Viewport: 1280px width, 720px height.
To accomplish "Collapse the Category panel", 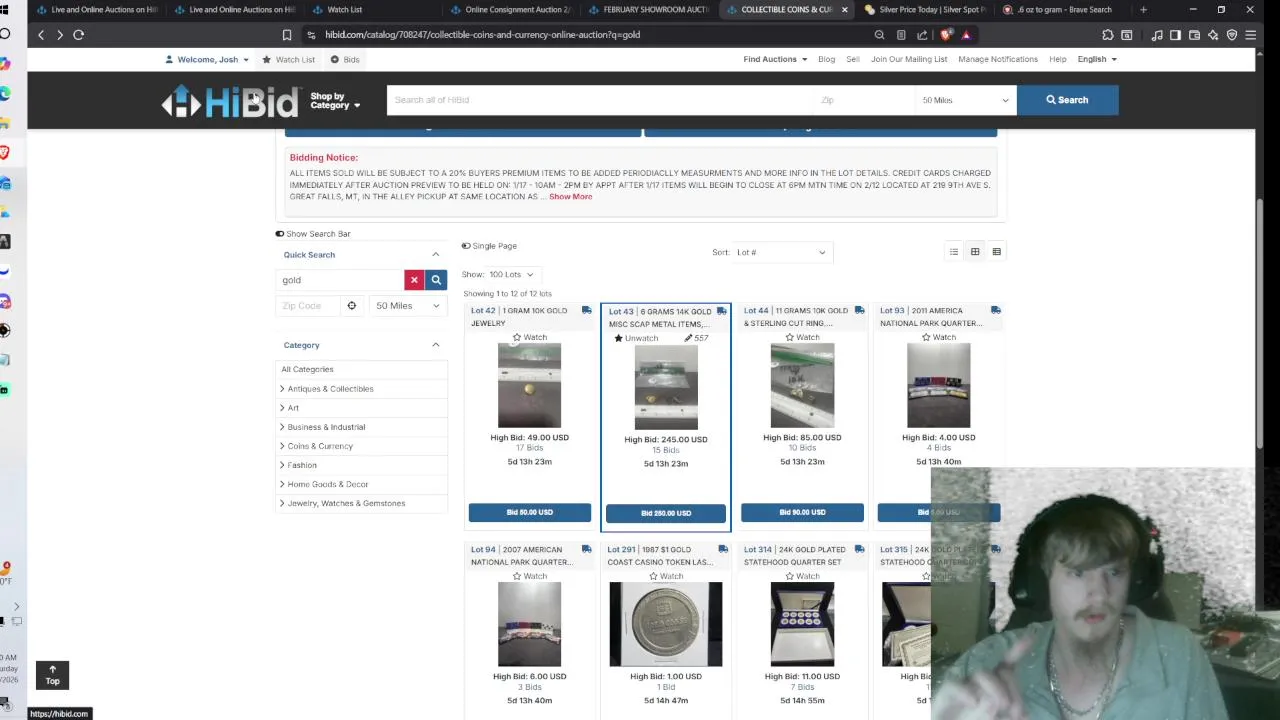I will tap(435, 345).
